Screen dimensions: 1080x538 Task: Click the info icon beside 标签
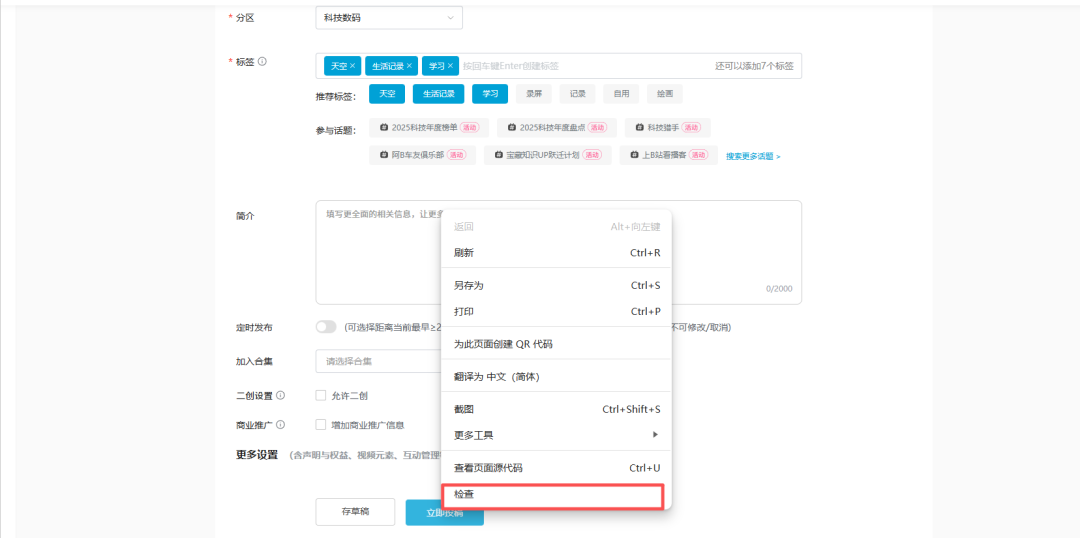pyautogui.click(x=262, y=61)
